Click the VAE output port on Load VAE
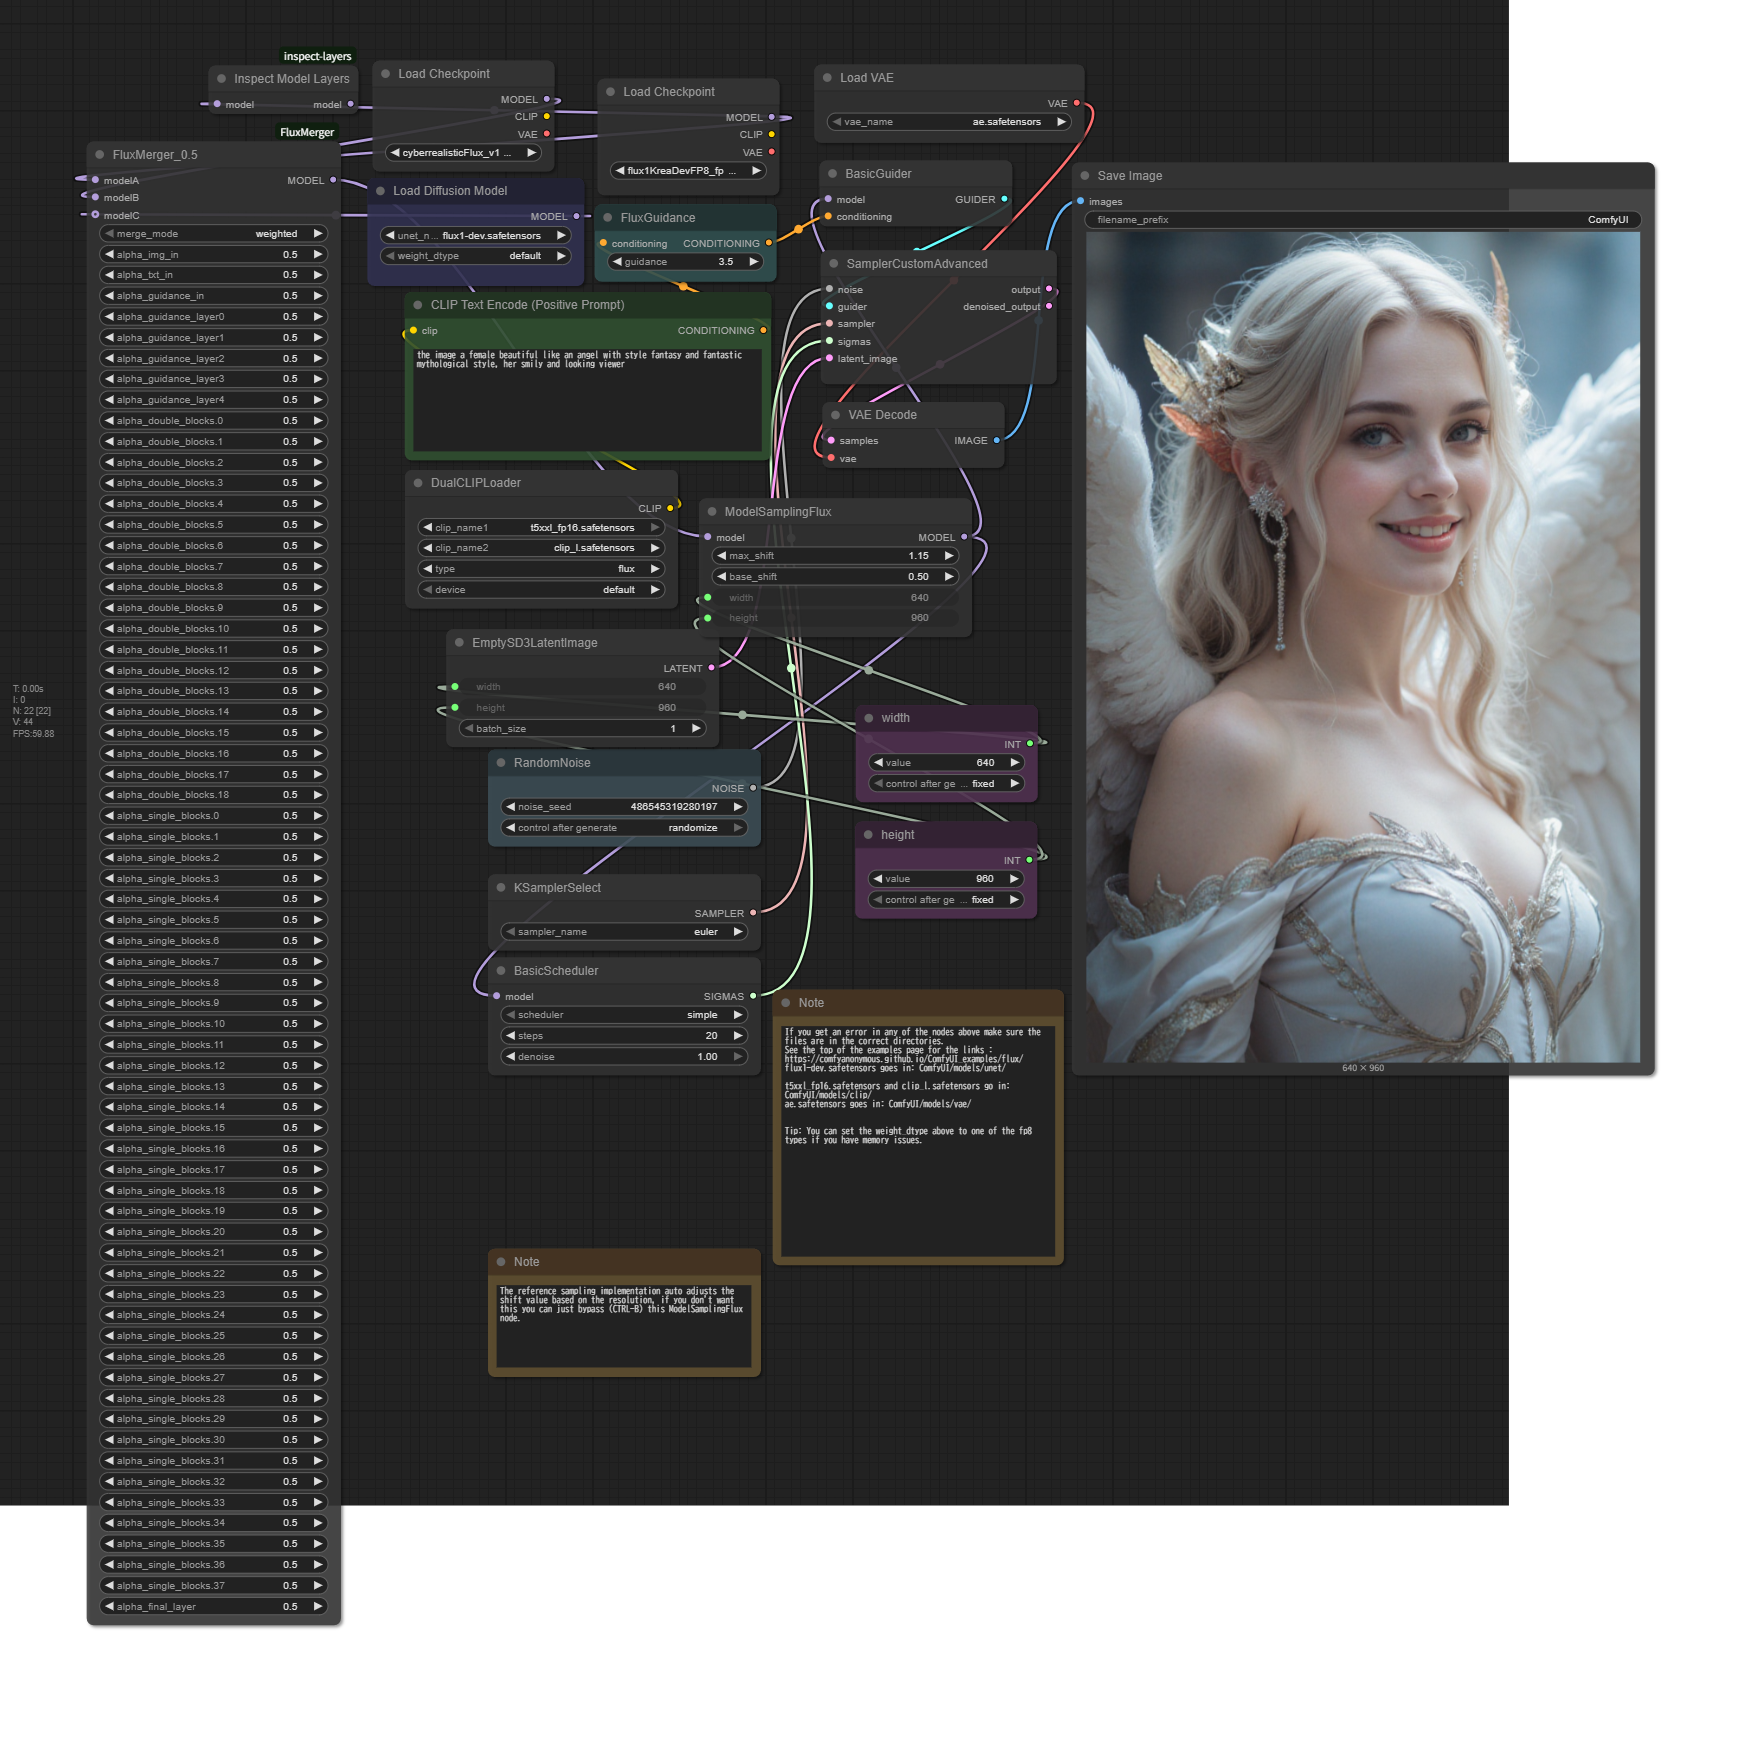This screenshot has height=1737, width=1741. click(x=1076, y=103)
